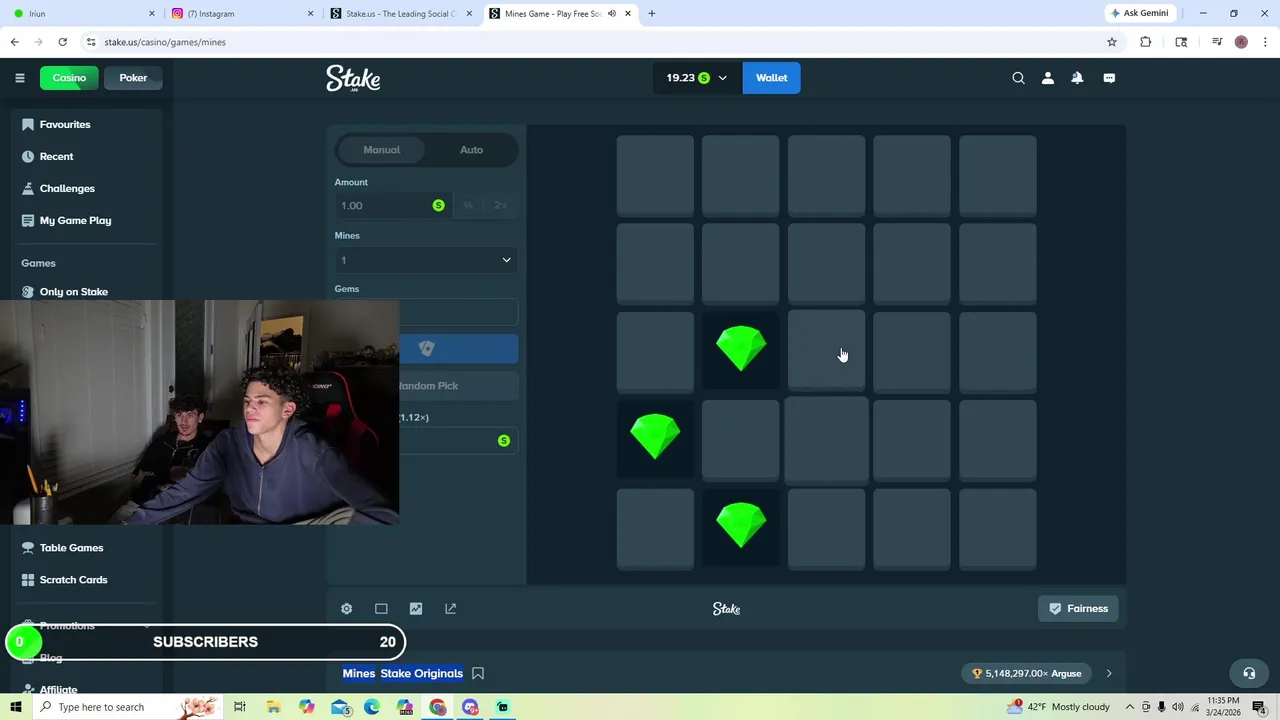Open the user profile icon
Image resolution: width=1280 pixels, height=720 pixels.
(x=1048, y=78)
